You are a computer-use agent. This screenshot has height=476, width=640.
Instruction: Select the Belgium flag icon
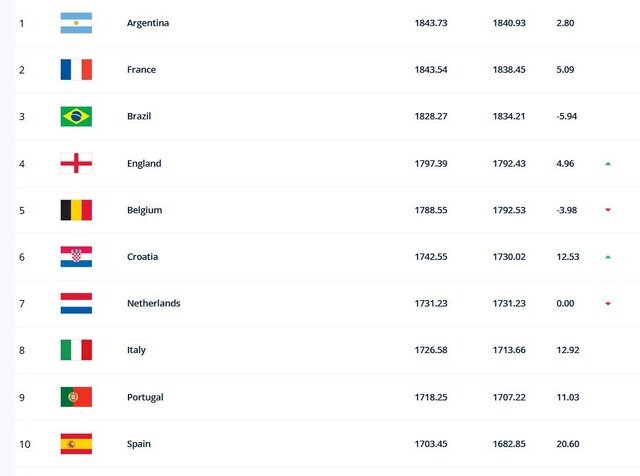76,210
